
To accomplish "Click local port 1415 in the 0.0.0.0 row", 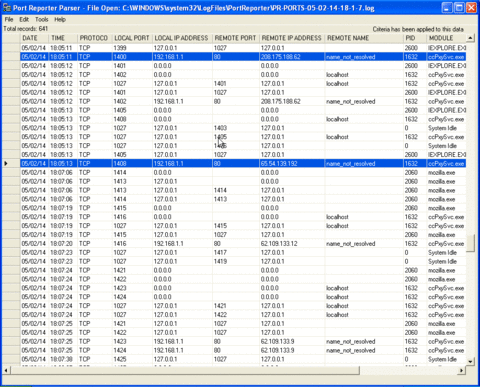I will point(132,208).
